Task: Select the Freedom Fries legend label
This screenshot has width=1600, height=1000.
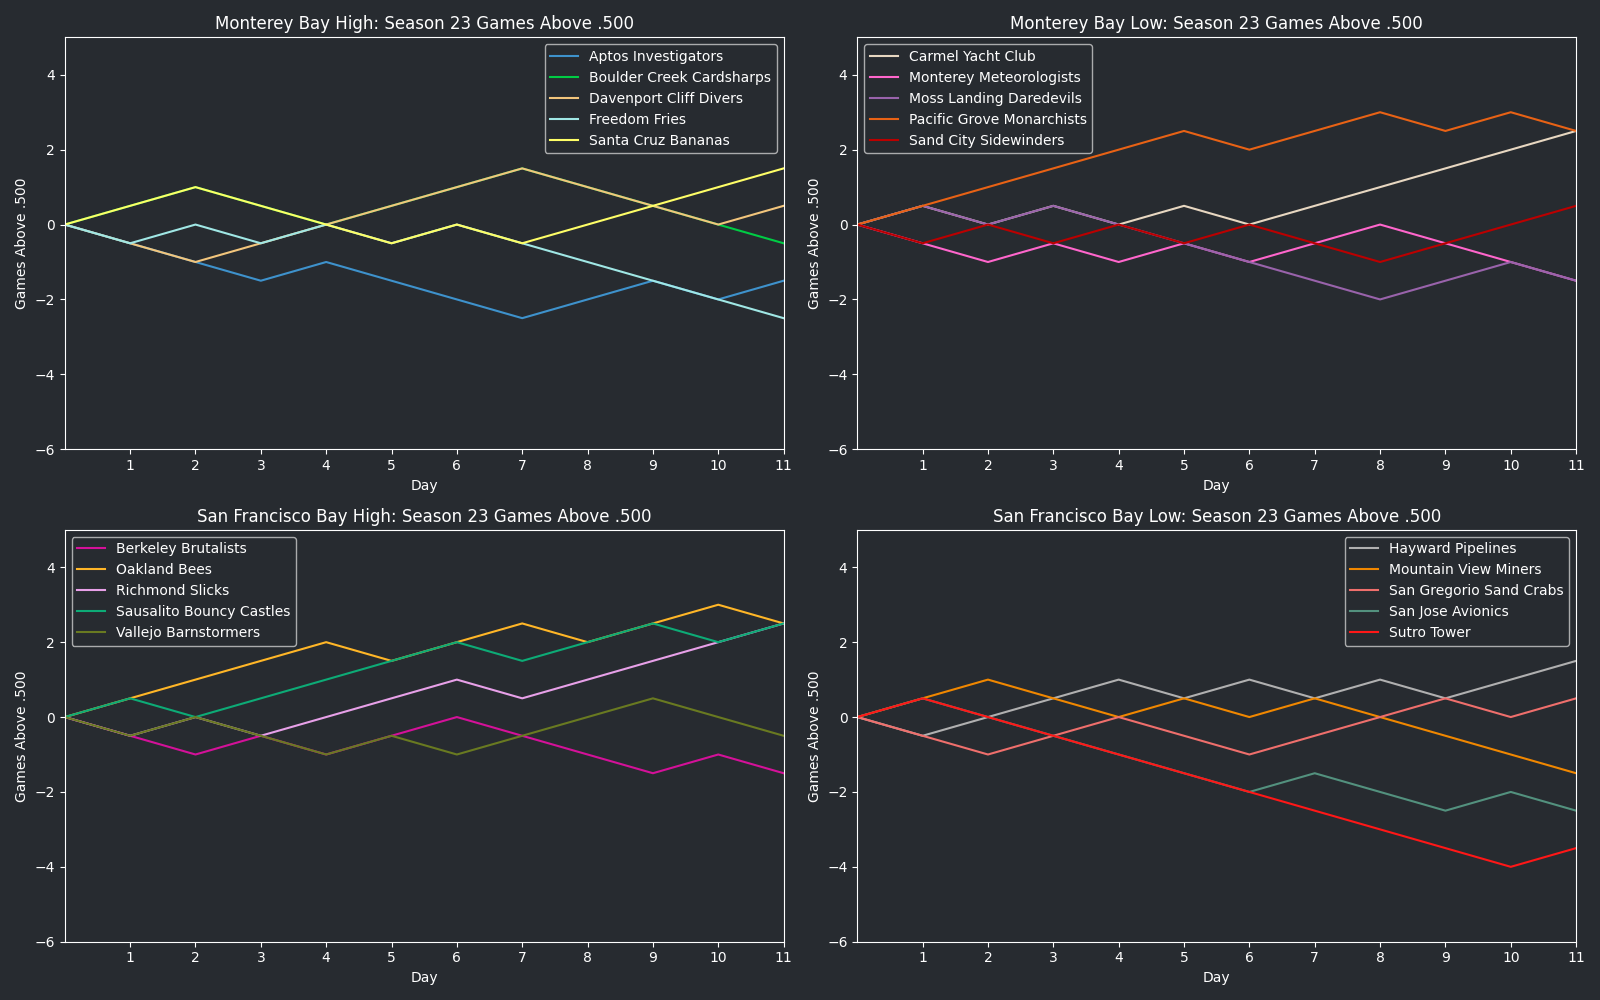Action: (637, 120)
